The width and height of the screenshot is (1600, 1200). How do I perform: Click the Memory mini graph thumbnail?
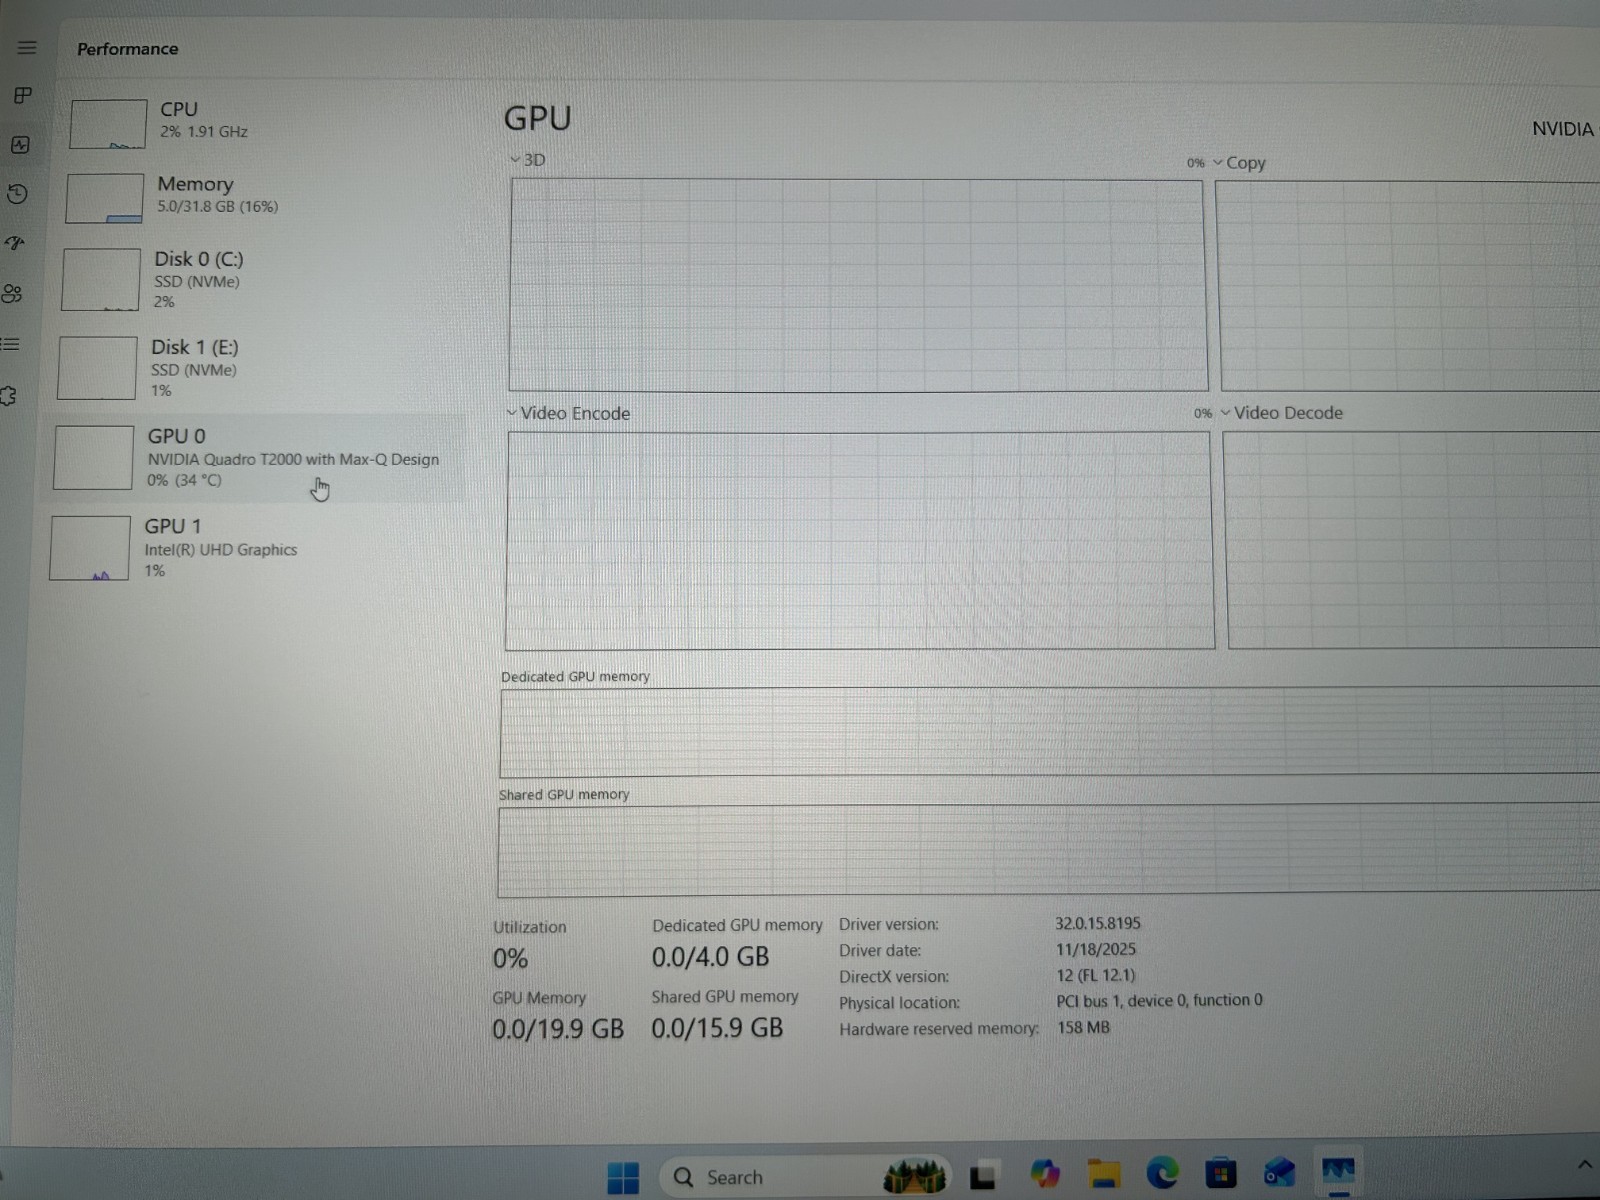104,198
